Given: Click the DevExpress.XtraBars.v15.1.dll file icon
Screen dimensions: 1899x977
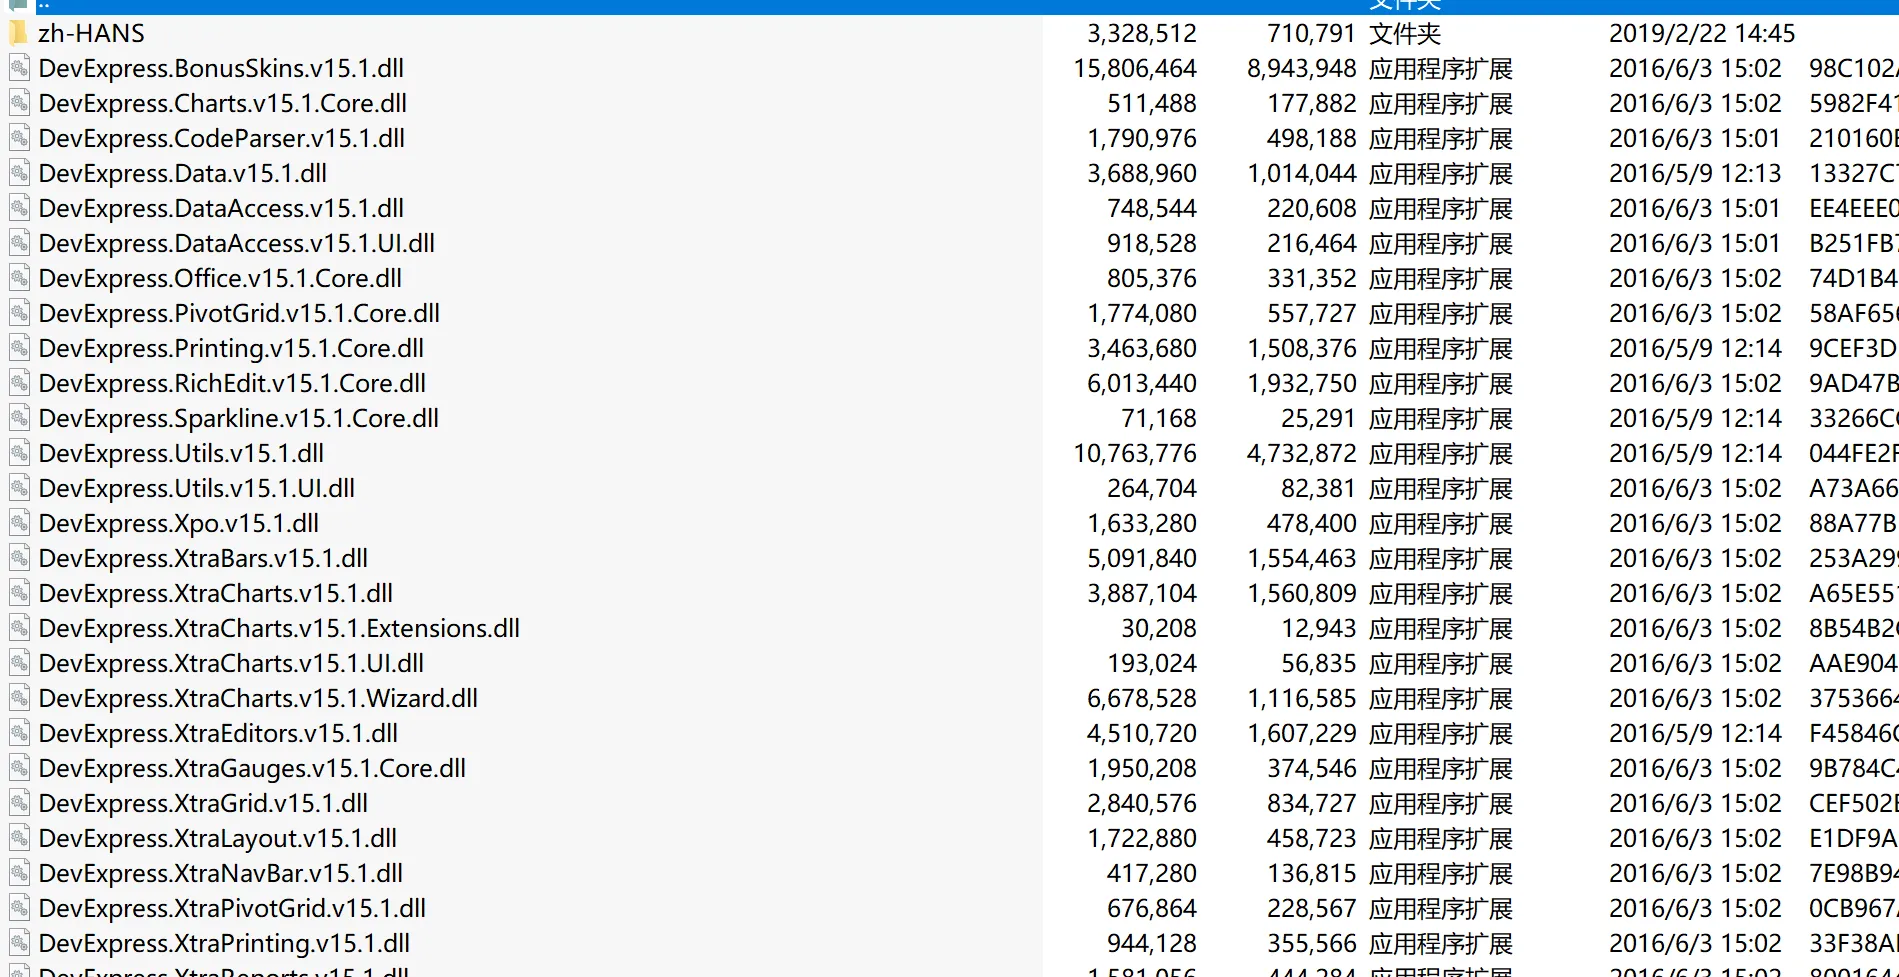Looking at the screenshot, I should click(x=19, y=559).
